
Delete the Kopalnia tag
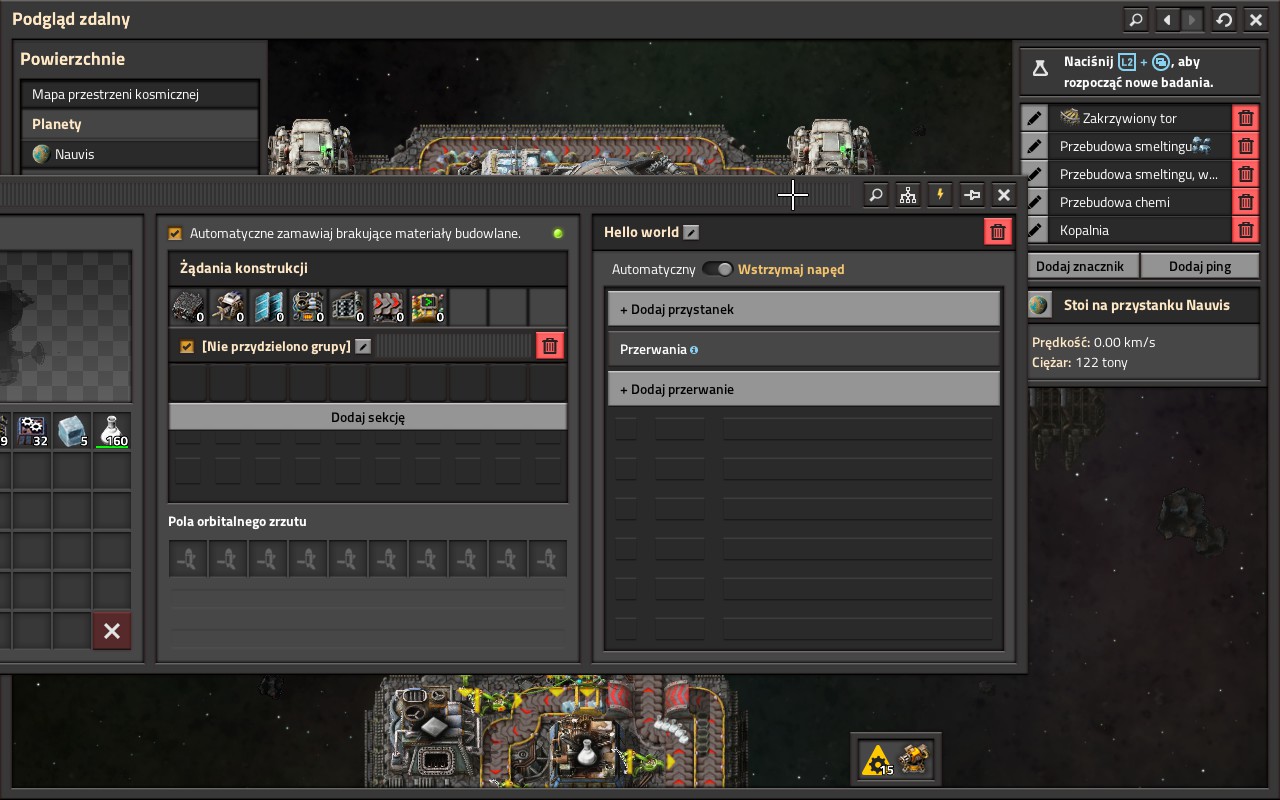click(x=1246, y=230)
